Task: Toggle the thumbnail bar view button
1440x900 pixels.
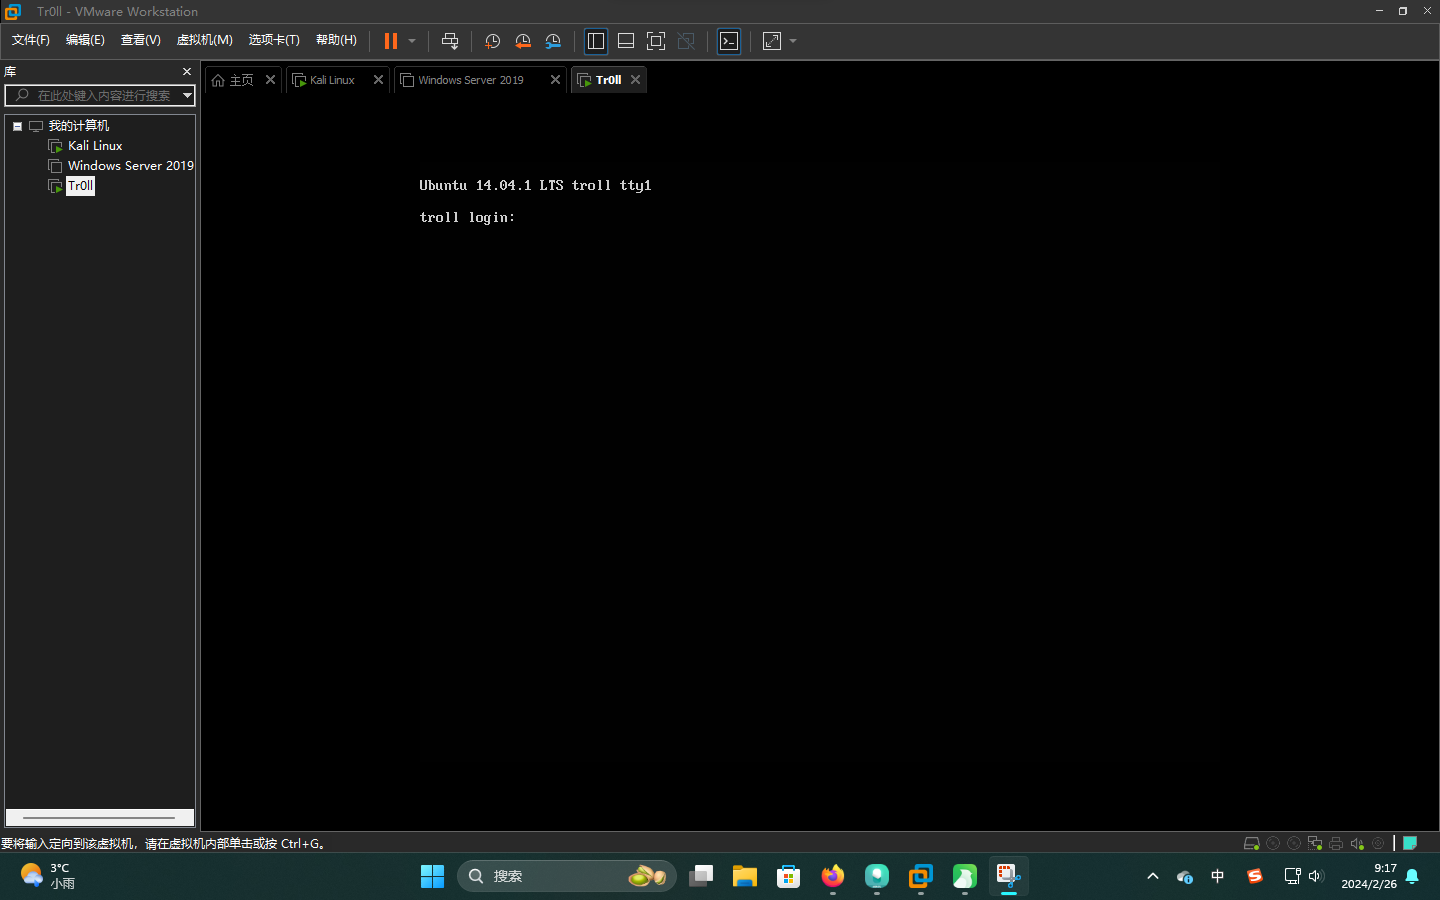Action: pyautogui.click(x=626, y=41)
